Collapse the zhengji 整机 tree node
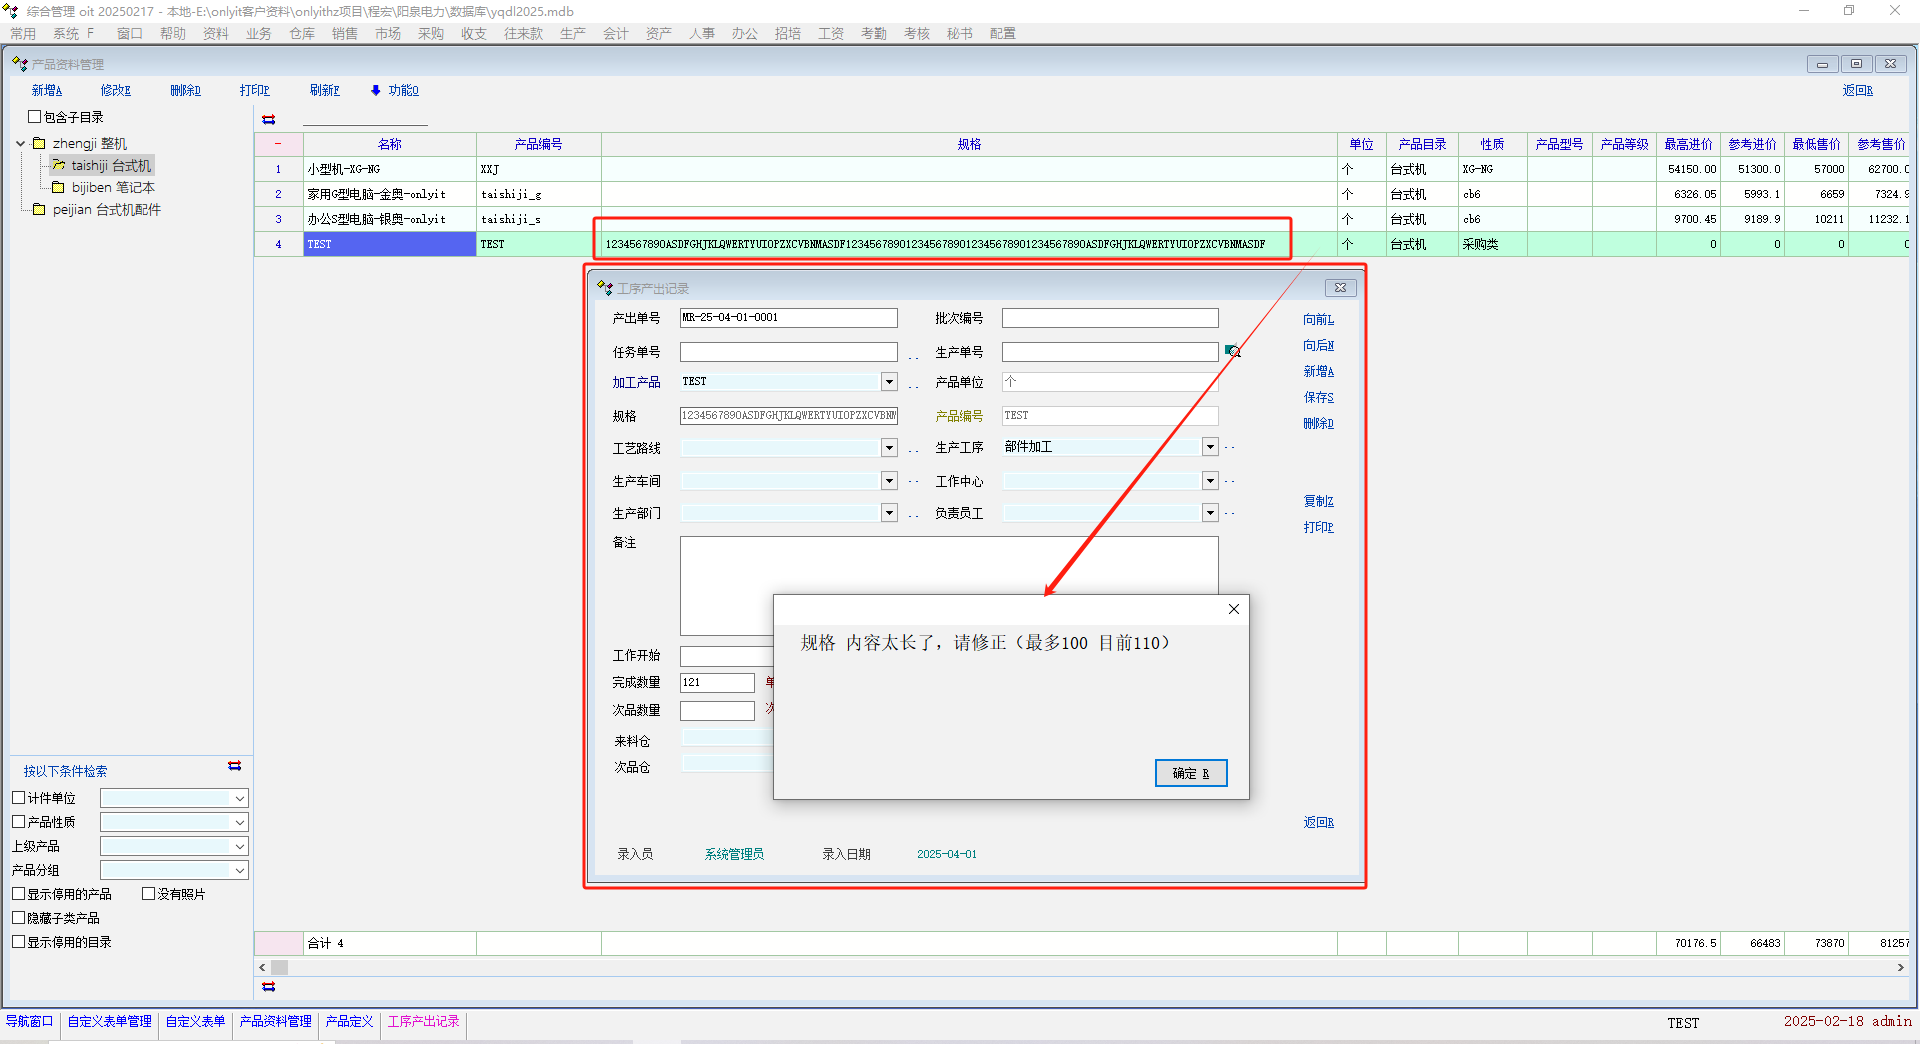Screen dimensions: 1920x1044 pos(21,144)
